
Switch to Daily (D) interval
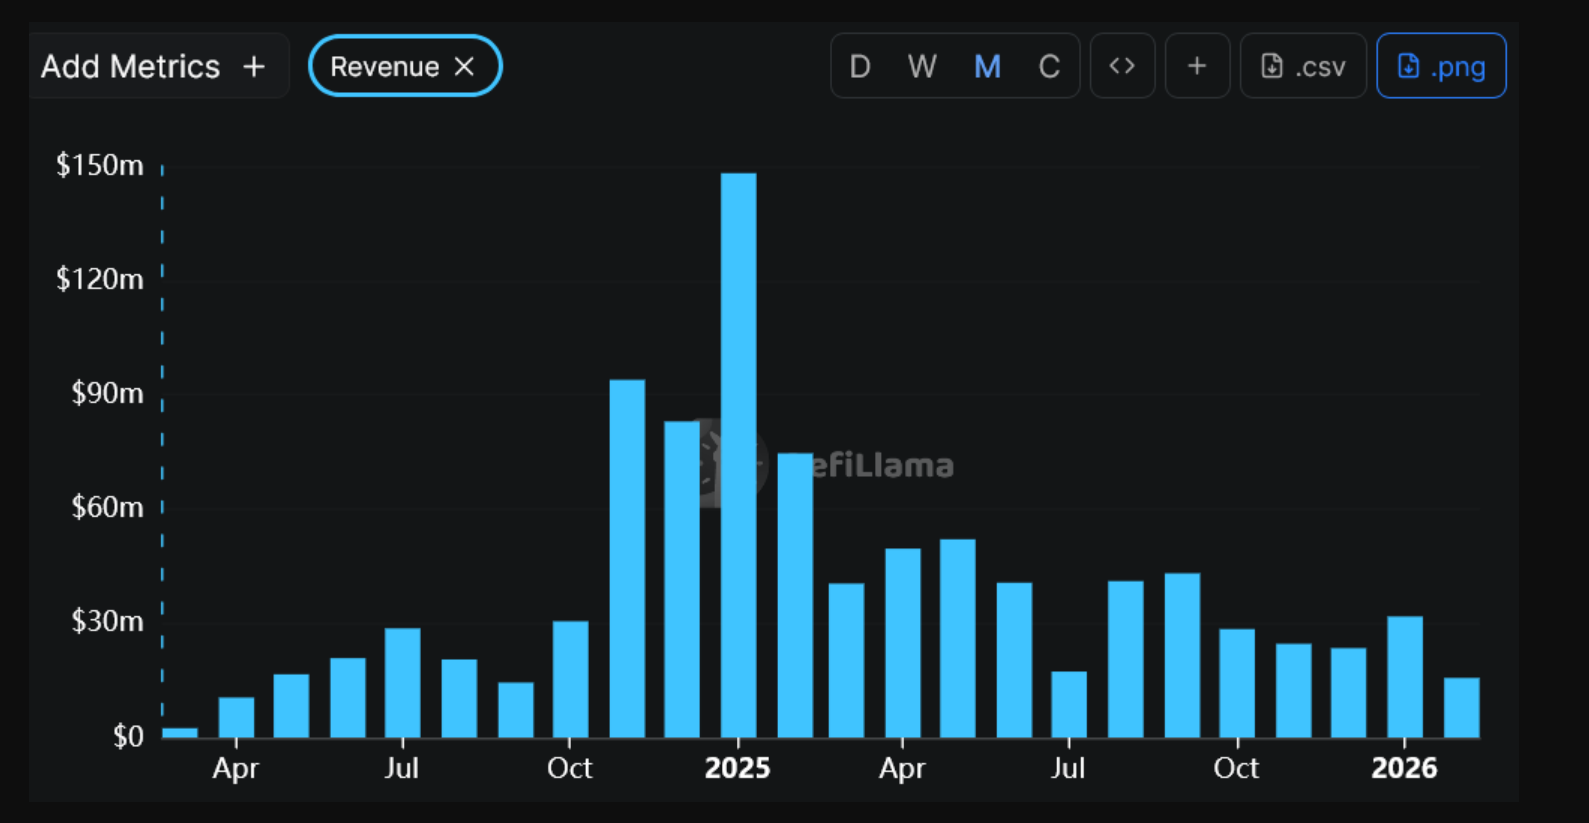859,67
